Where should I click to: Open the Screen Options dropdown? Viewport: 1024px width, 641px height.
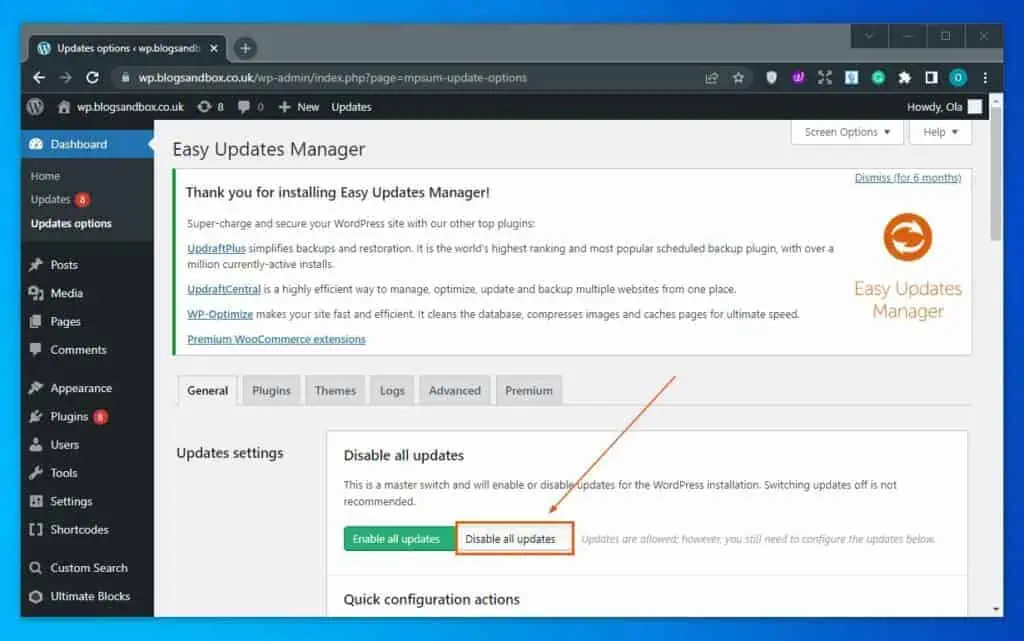pos(845,132)
